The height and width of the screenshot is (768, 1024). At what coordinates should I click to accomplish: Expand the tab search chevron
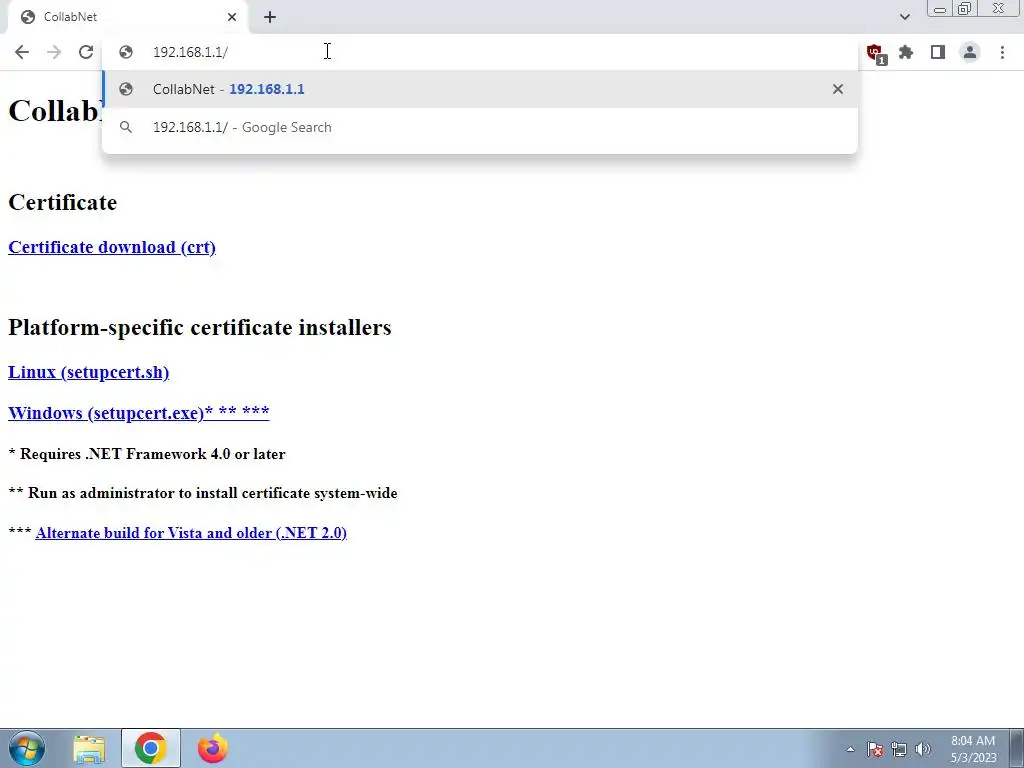(x=904, y=17)
